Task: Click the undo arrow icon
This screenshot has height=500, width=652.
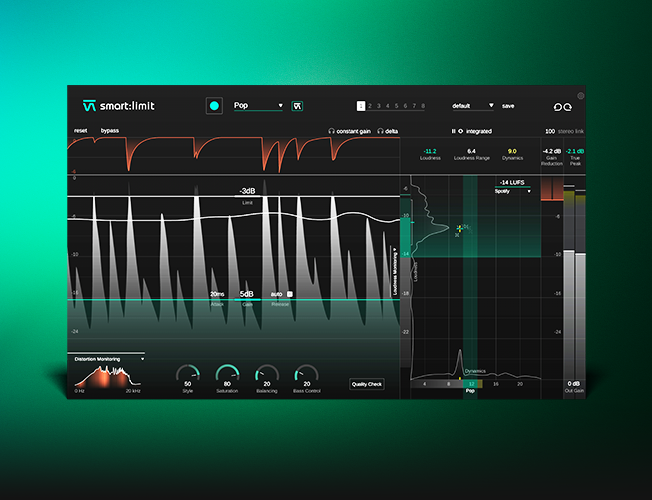Action: pyautogui.click(x=558, y=107)
